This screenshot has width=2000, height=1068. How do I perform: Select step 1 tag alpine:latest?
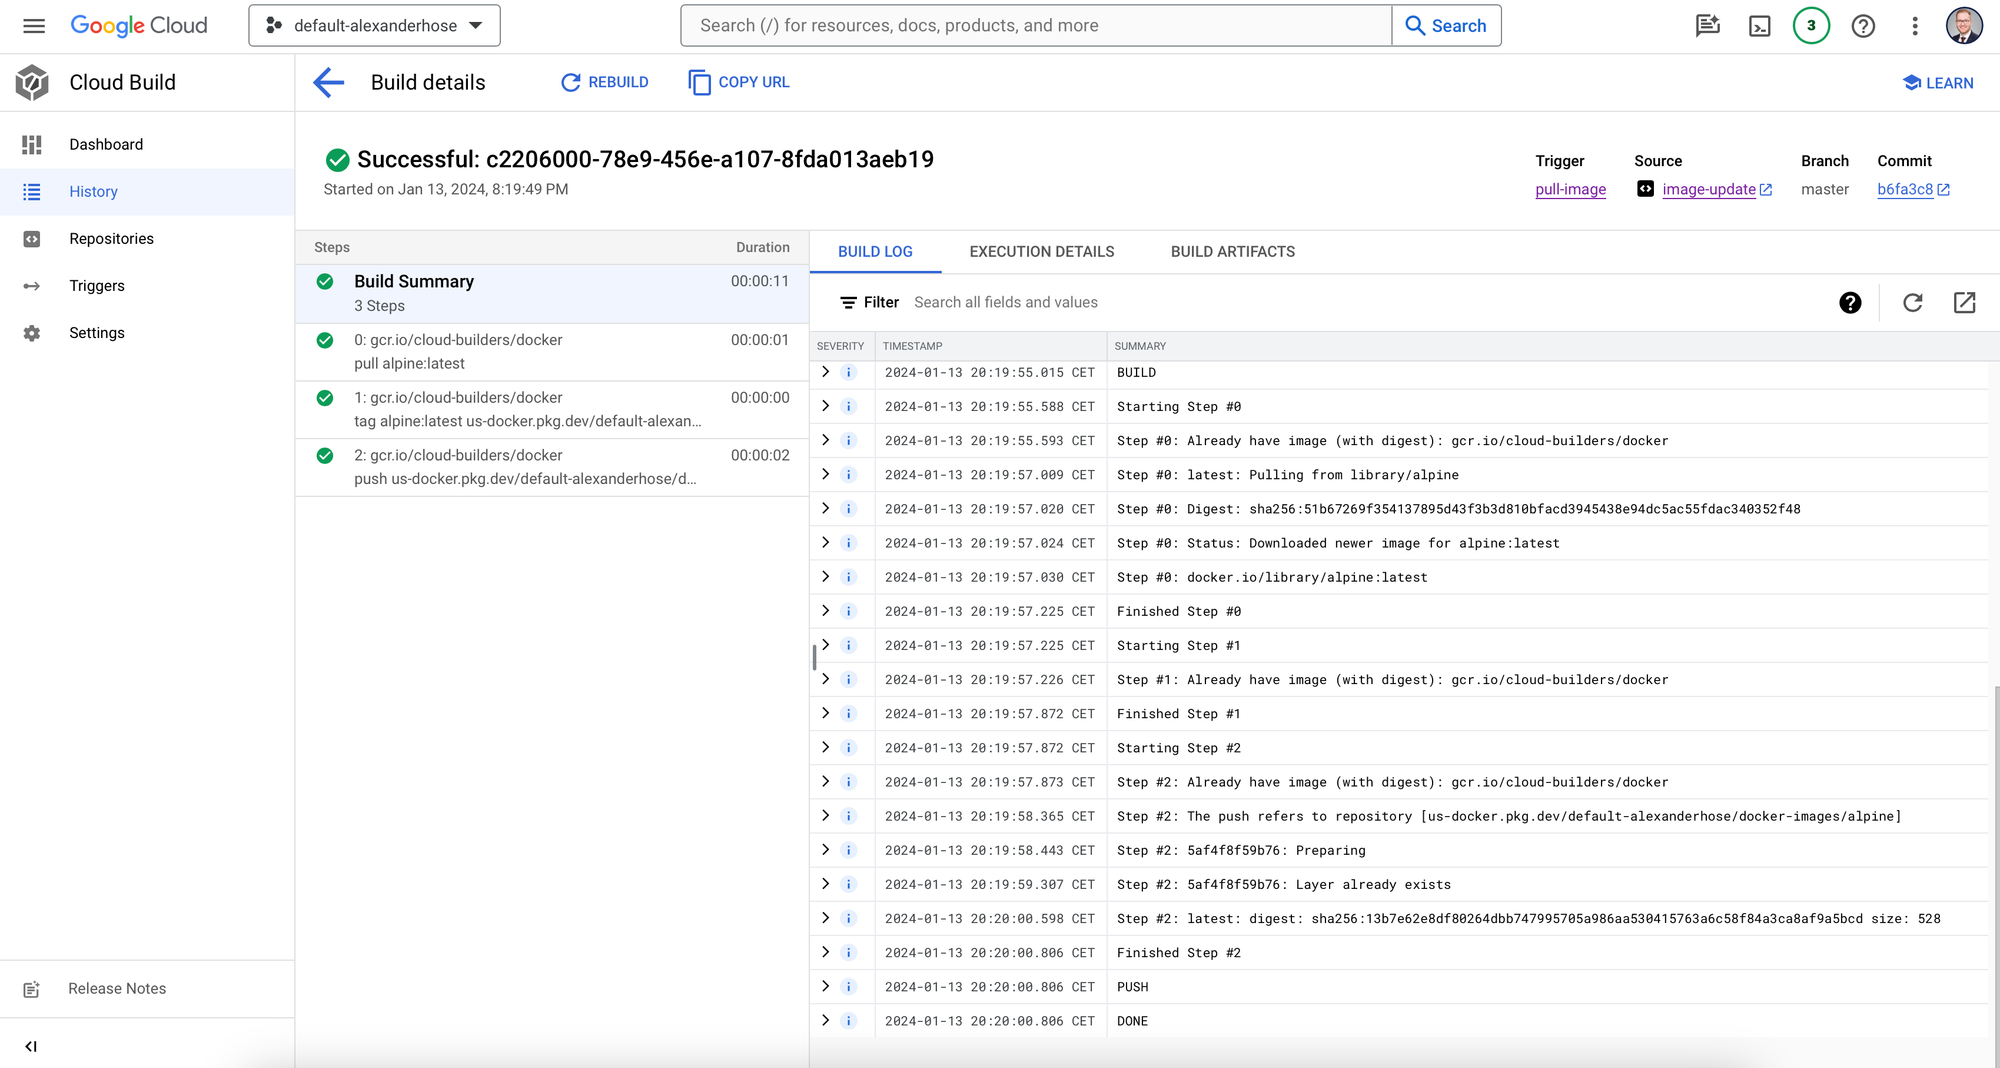(x=552, y=410)
